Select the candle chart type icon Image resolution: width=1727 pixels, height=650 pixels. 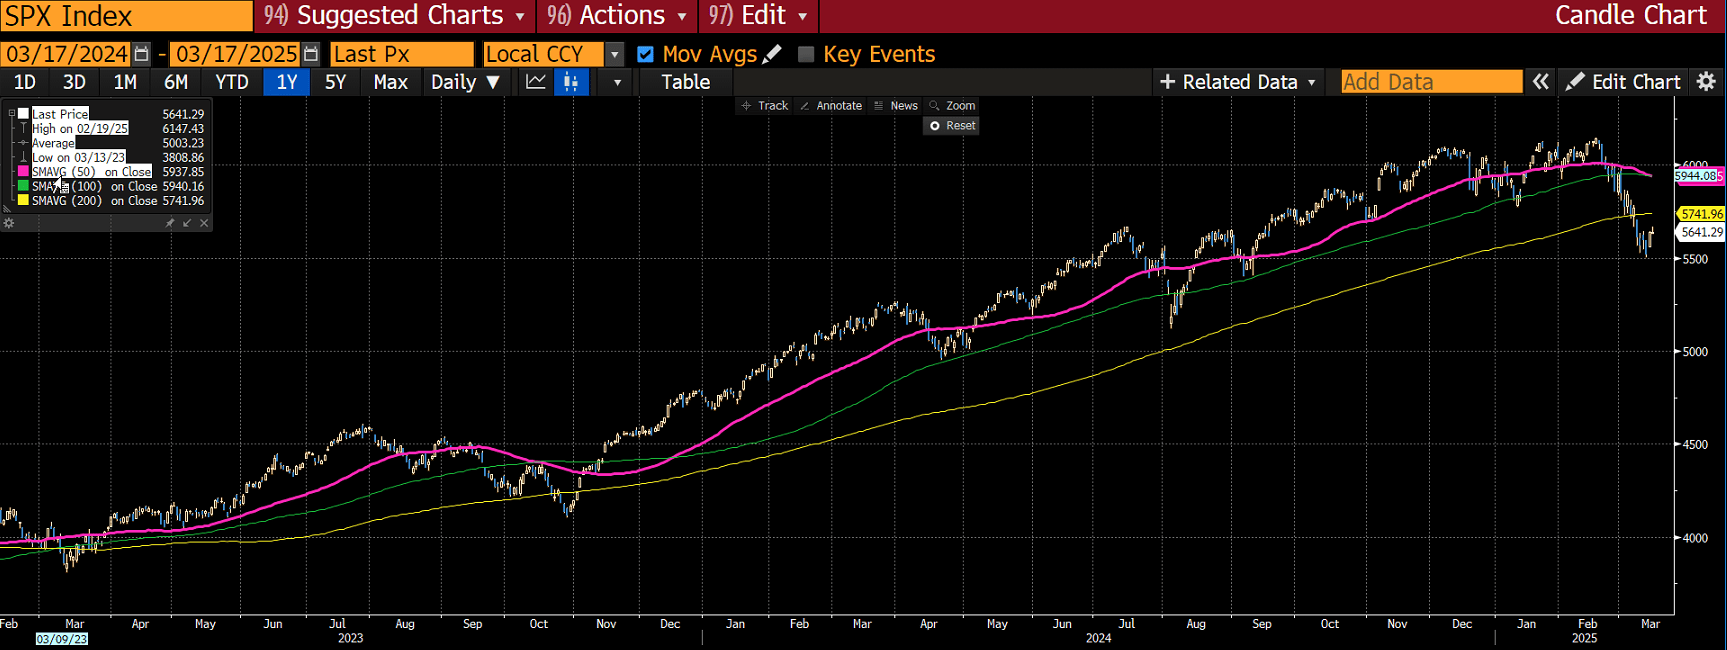(x=571, y=82)
